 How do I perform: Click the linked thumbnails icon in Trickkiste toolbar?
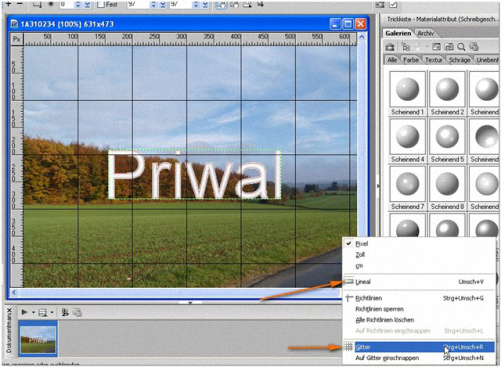pyautogui.click(x=449, y=47)
